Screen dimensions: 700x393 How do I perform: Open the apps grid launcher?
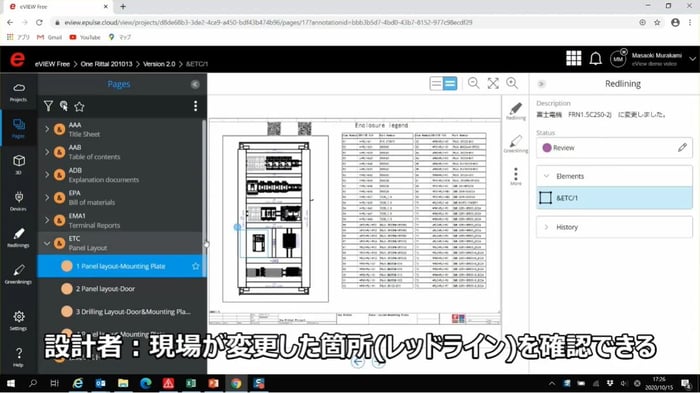point(574,59)
